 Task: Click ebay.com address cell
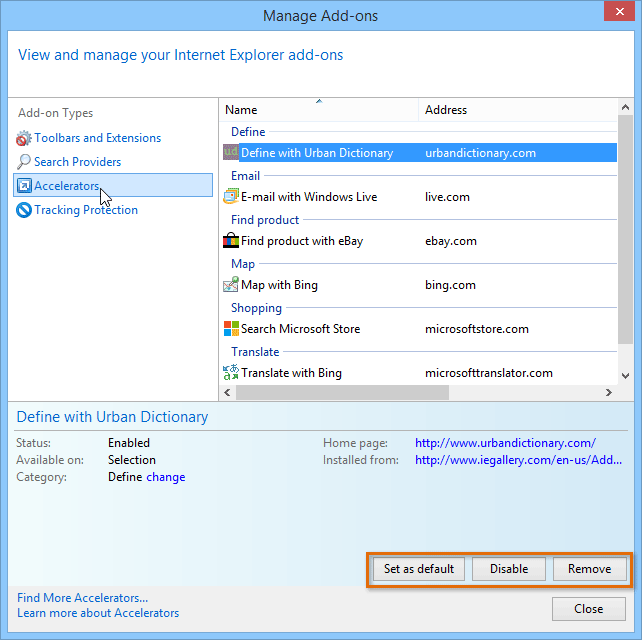(x=451, y=241)
